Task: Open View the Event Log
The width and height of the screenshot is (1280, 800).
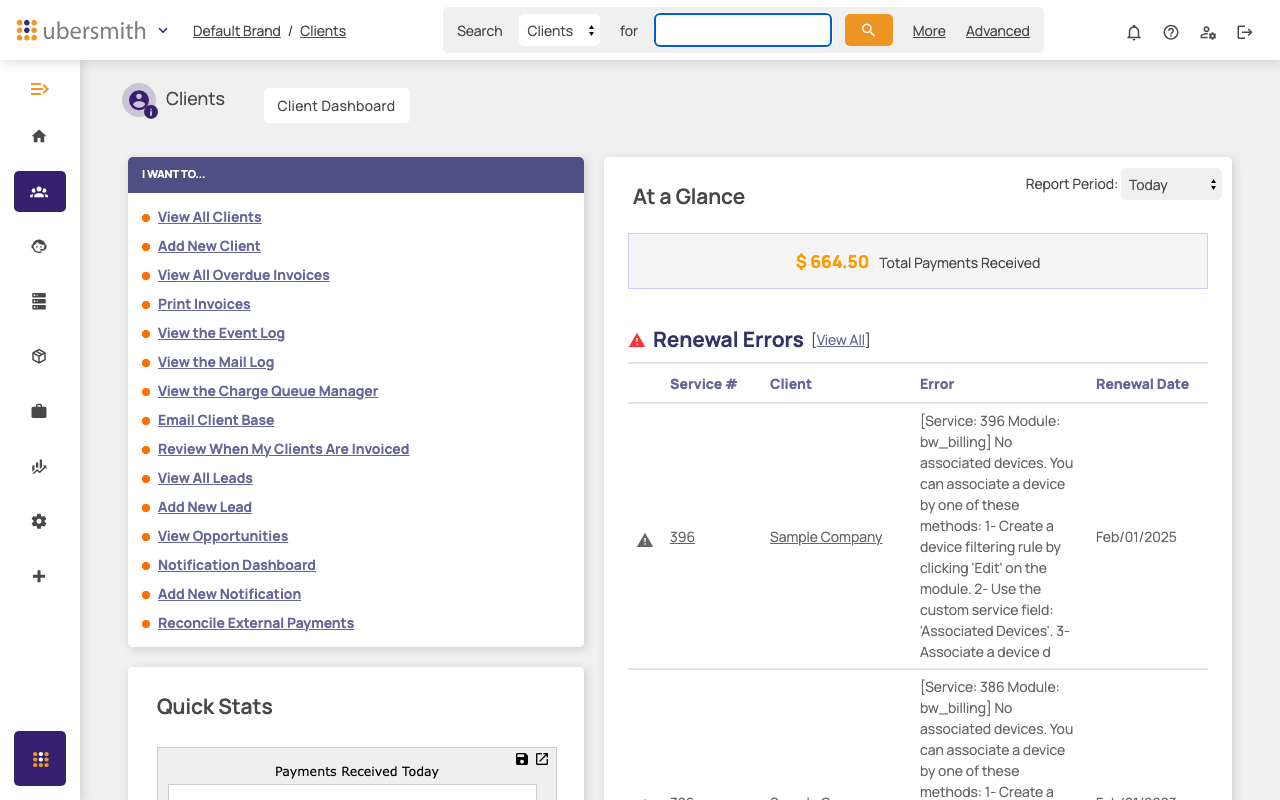Action: coord(221,333)
